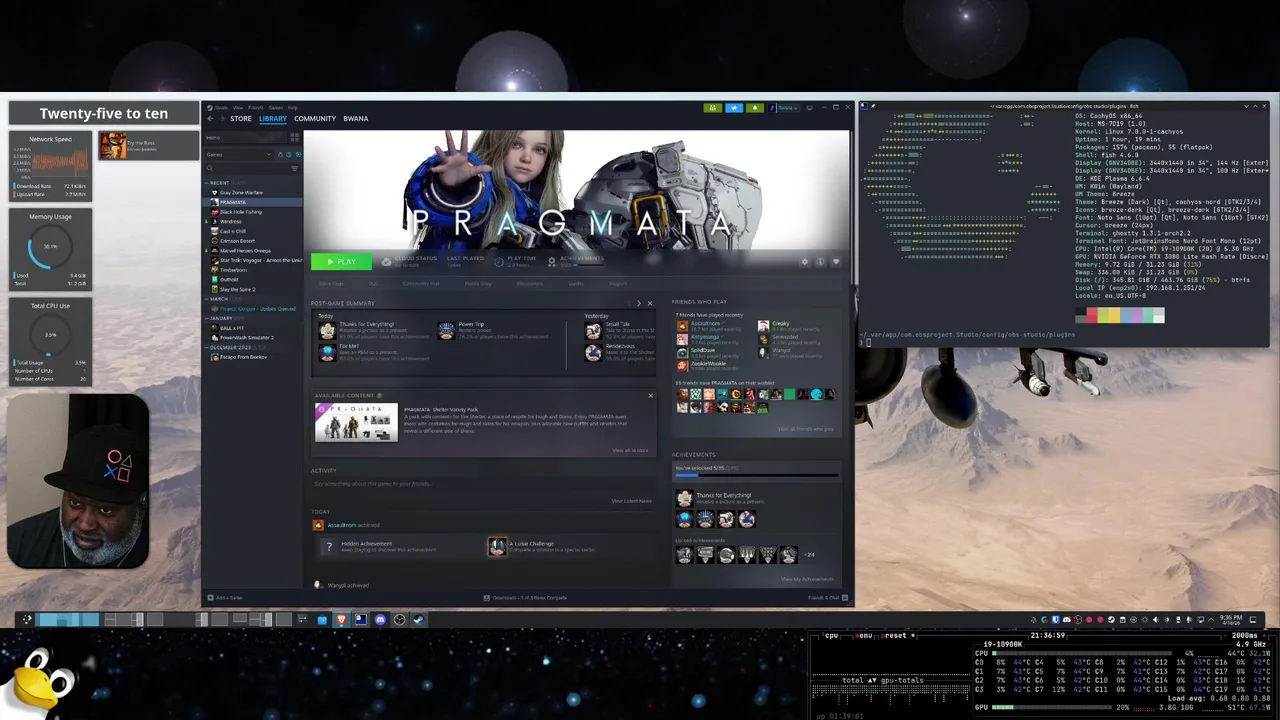Click View all in store link
Screen dimensions: 1280x720
(x=630, y=450)
